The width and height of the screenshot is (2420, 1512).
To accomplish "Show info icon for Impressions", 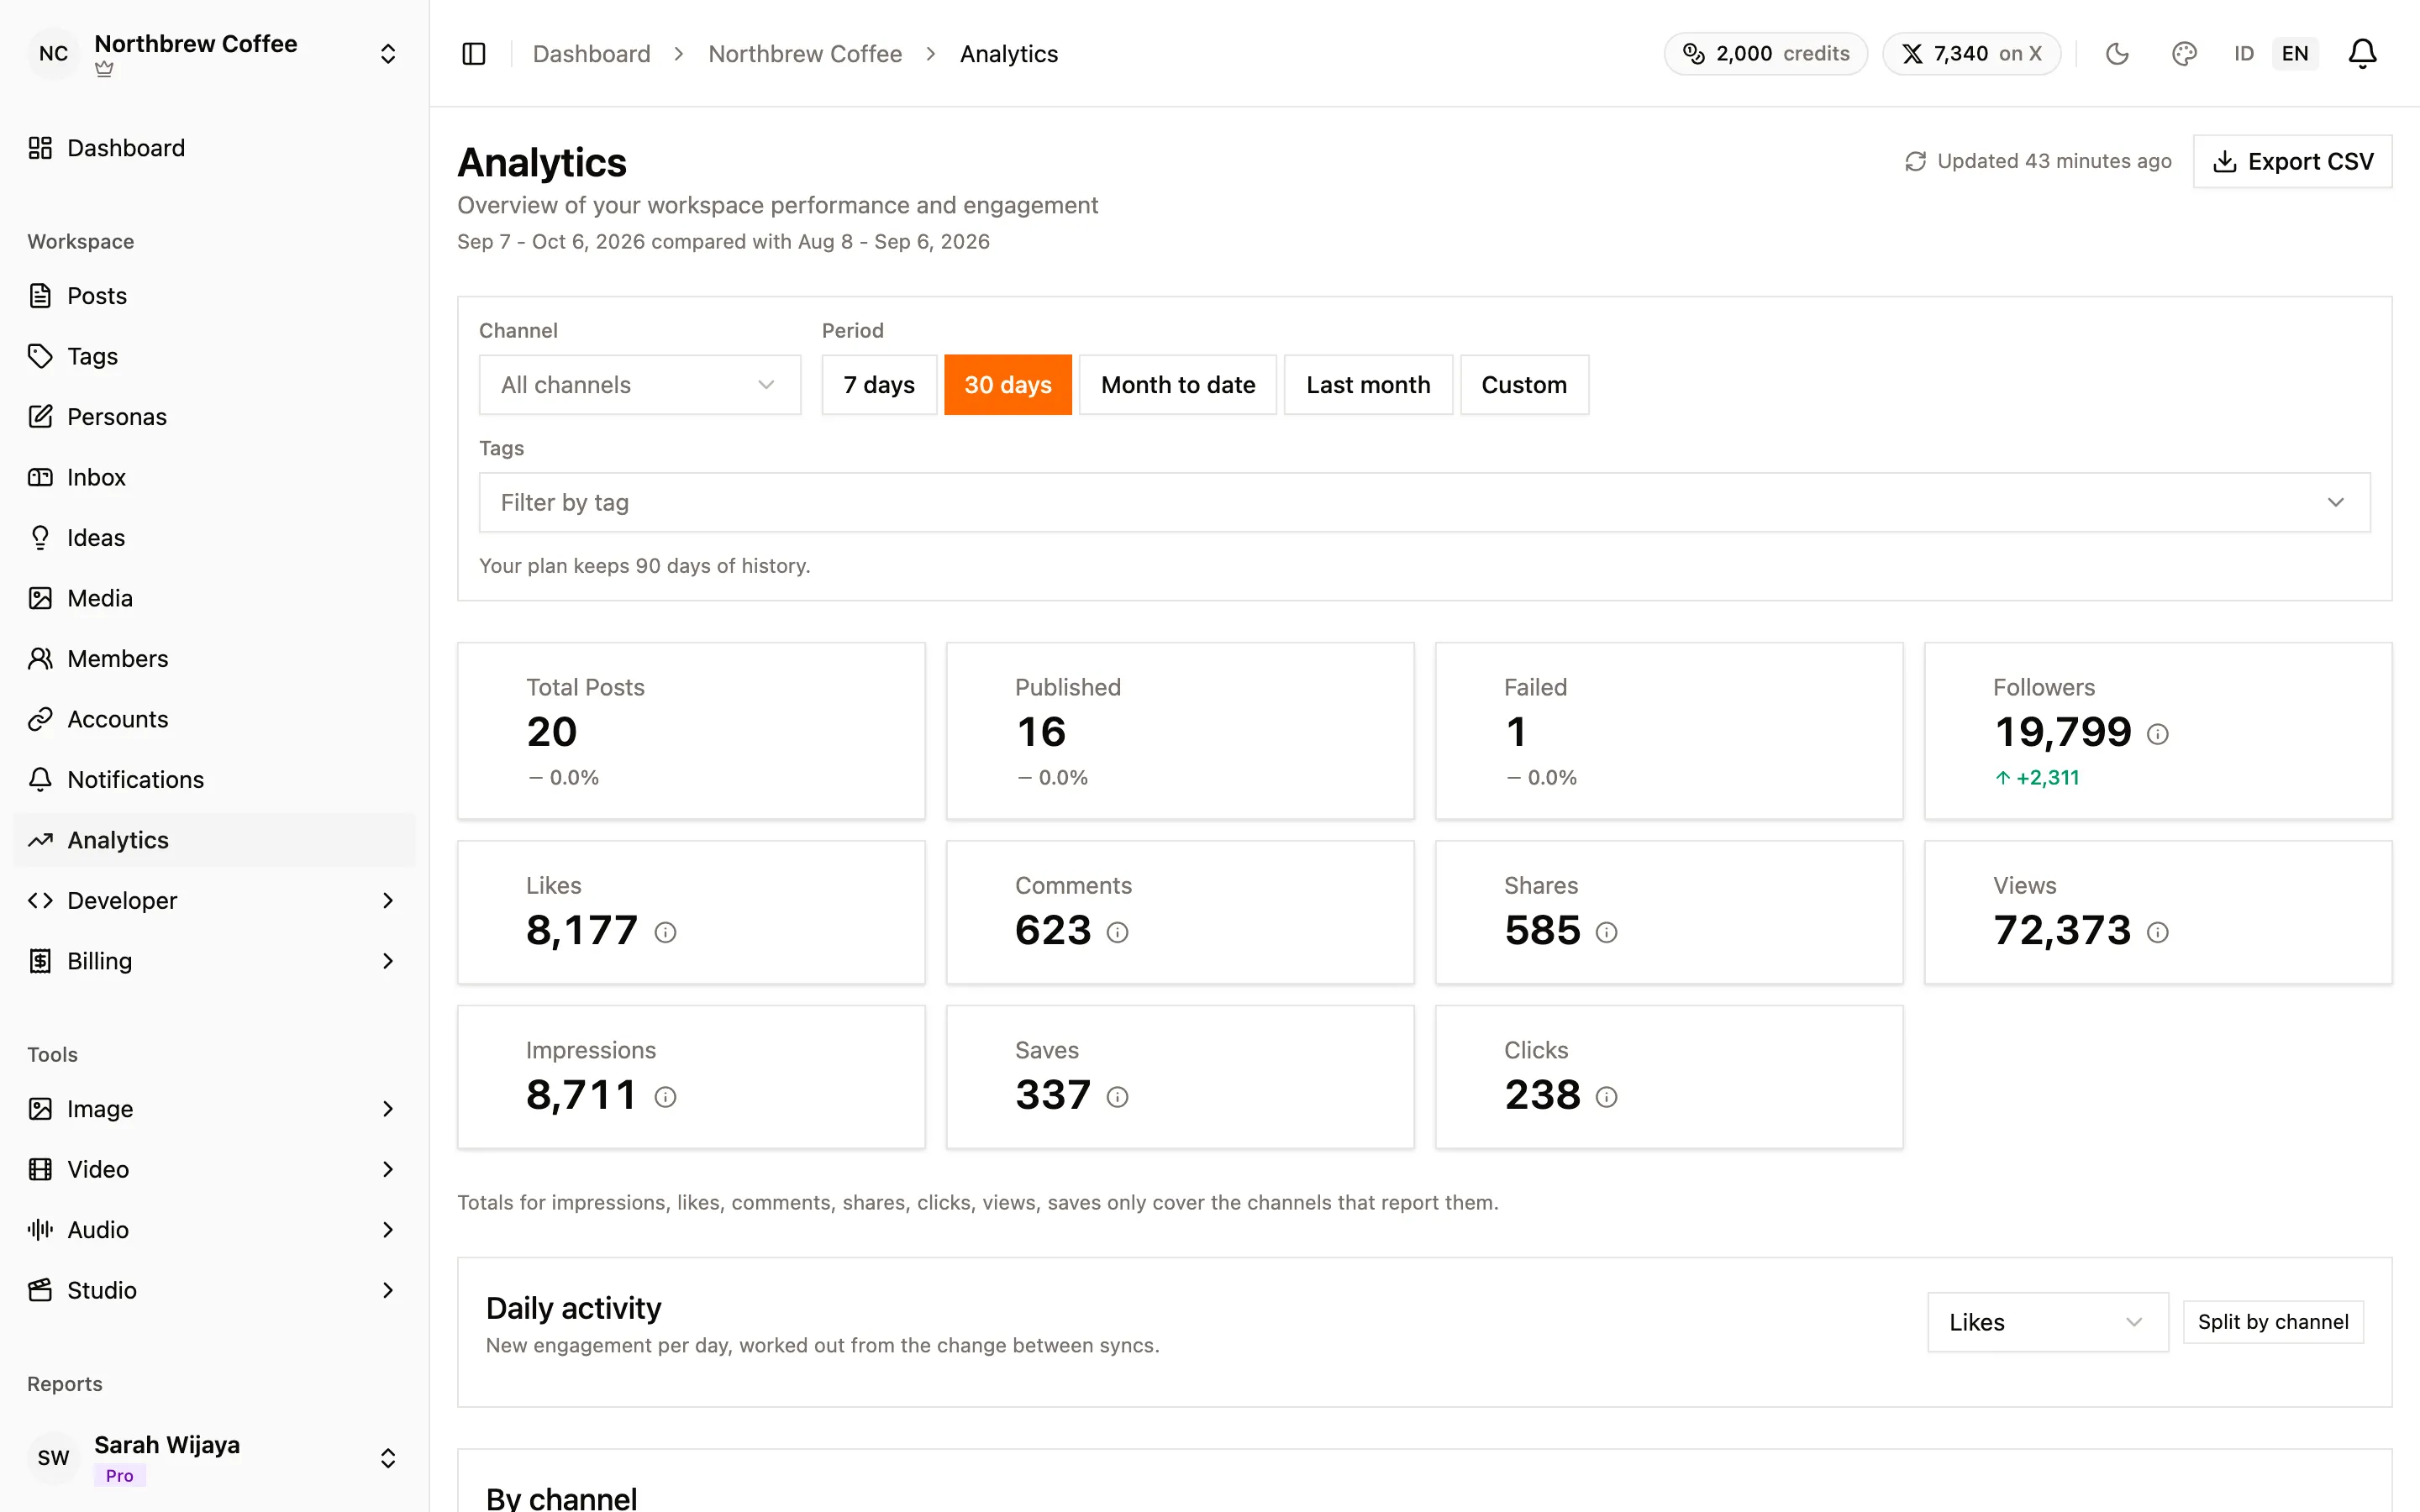I will pyautogui.click(x=665, y=1098).
